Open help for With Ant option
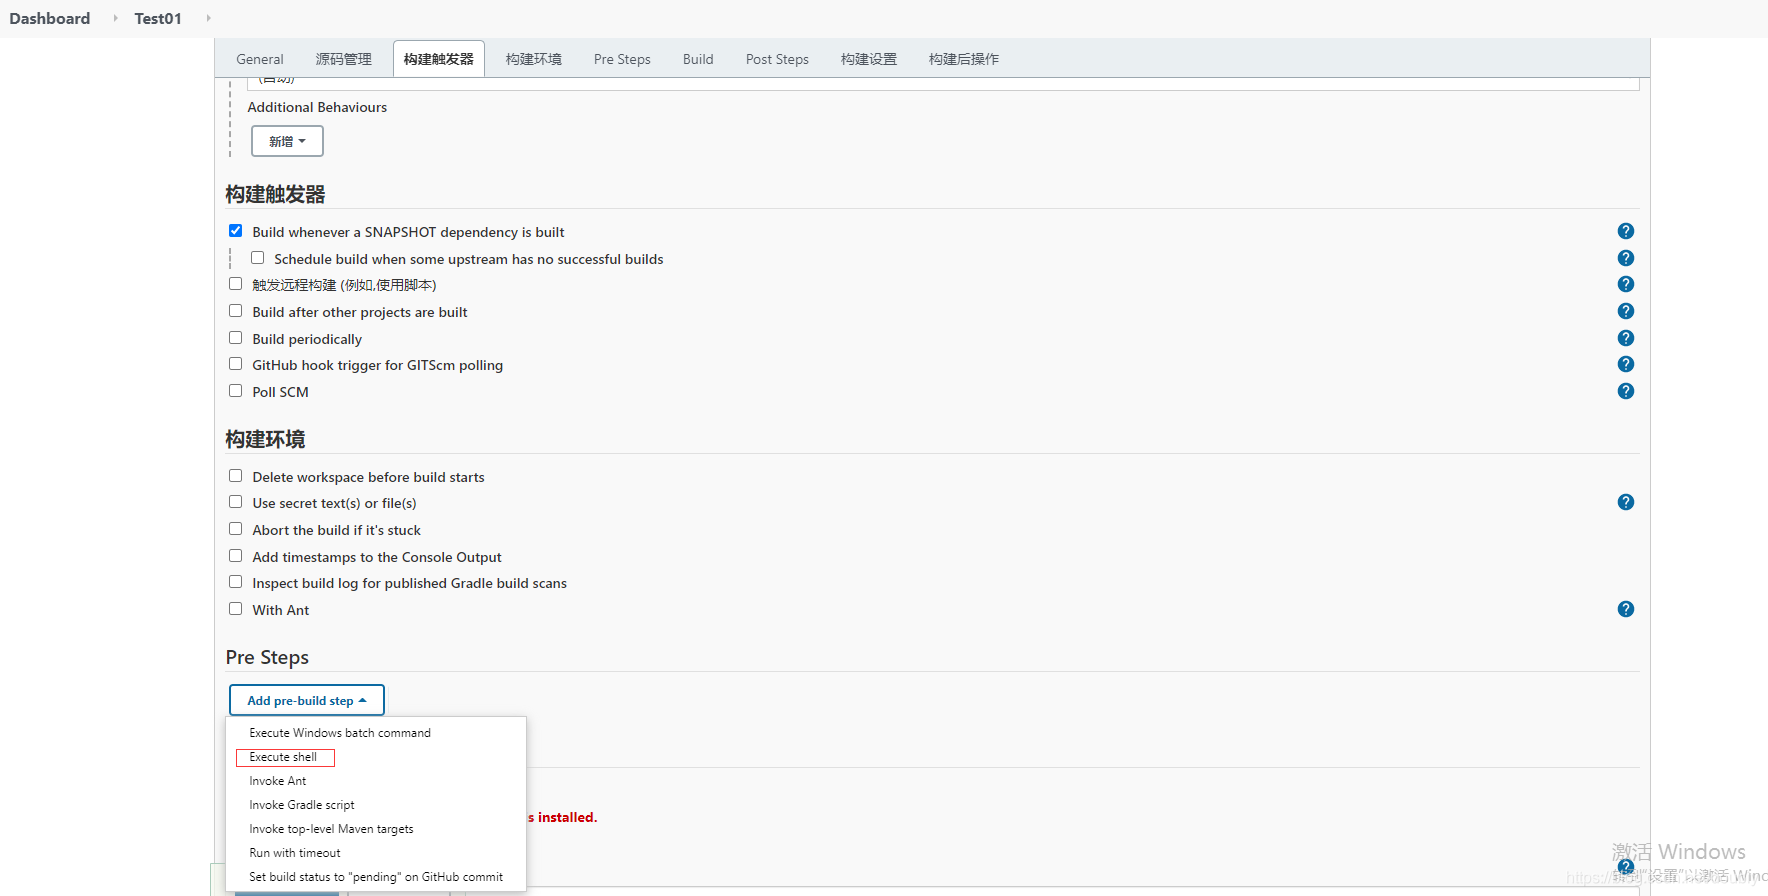Viewport: 1768px width, 896px height. click(1626, 609)
